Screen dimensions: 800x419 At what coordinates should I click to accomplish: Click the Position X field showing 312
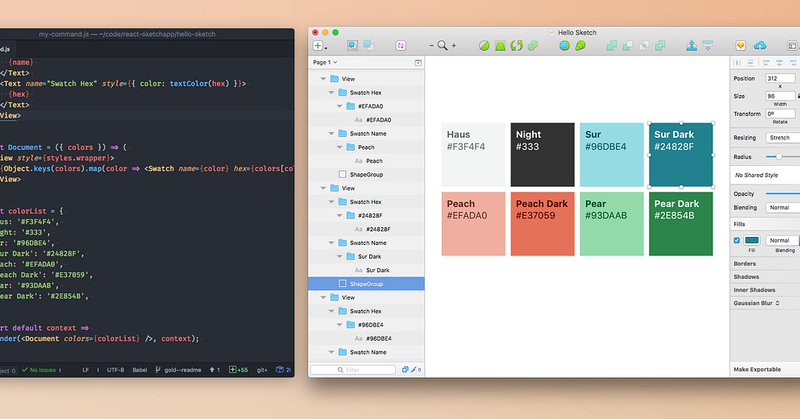[x=780, y=79]
